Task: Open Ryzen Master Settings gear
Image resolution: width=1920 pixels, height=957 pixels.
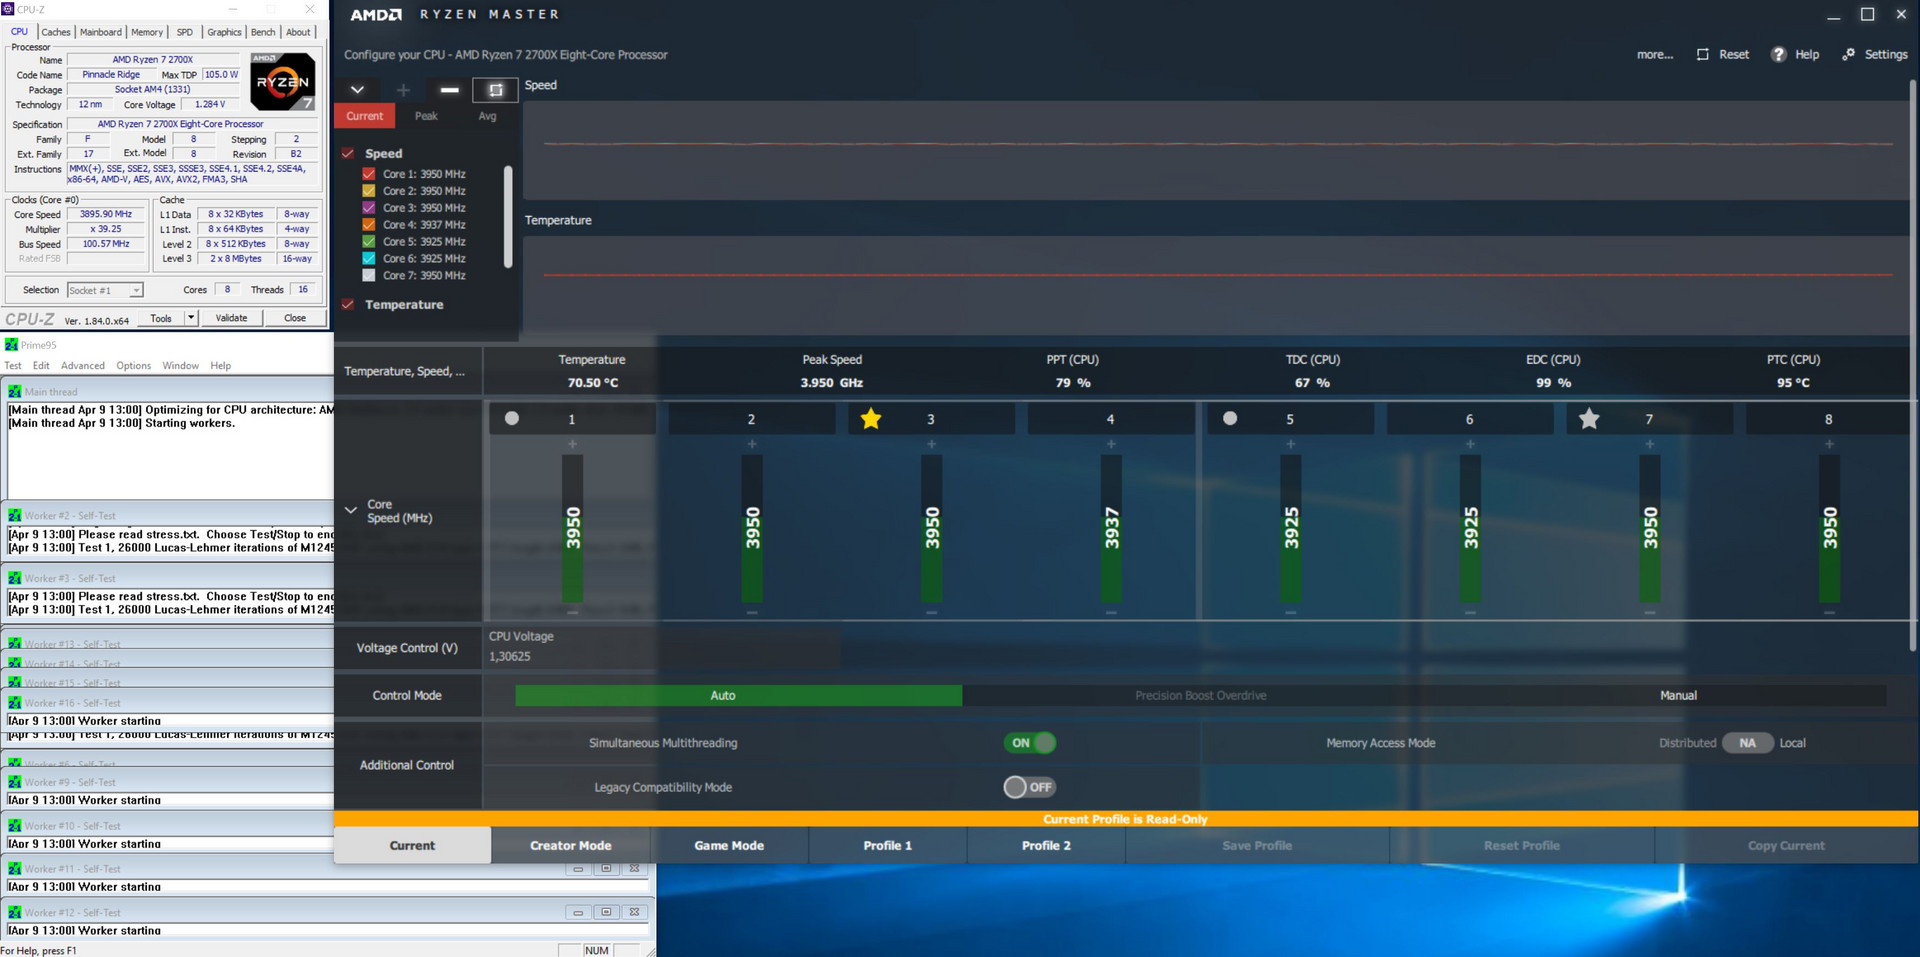Action: [x=1848, y=54]
